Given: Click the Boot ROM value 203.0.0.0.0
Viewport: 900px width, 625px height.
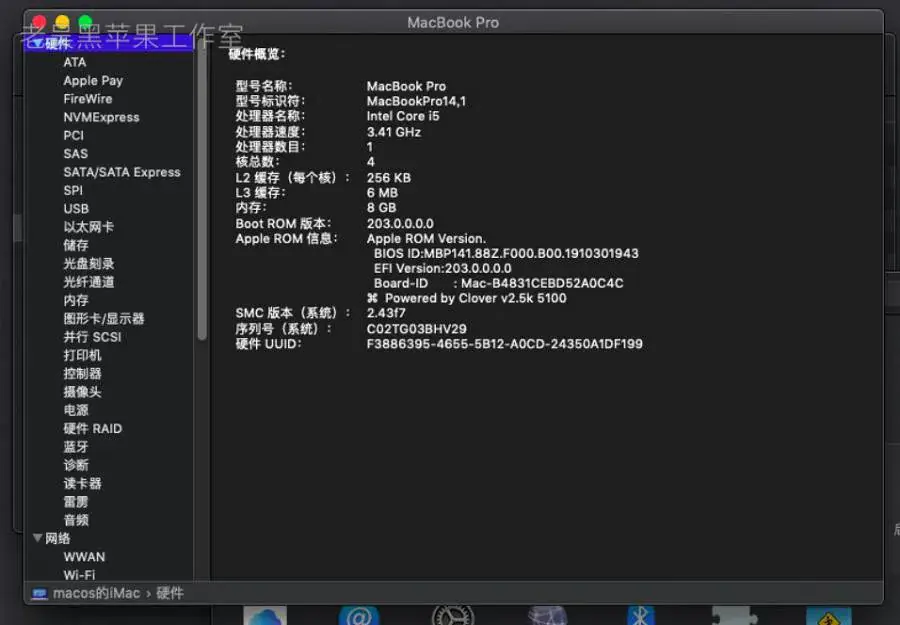Looking at the screenshot, I should pos(400,223).
